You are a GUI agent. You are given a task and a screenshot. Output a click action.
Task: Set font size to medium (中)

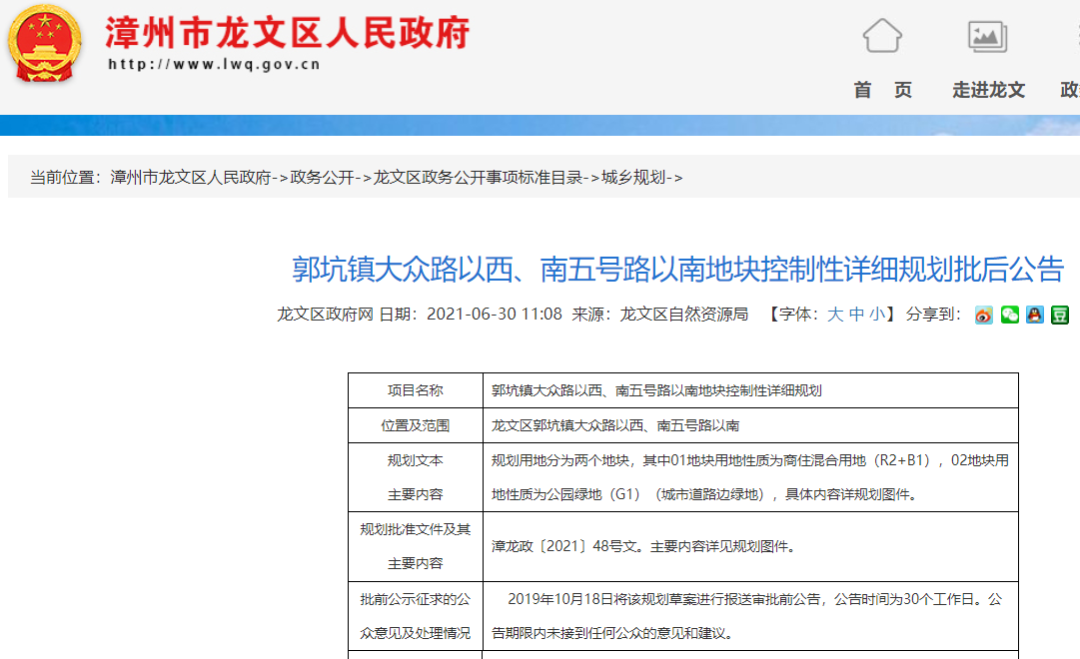tap(856, 314)
